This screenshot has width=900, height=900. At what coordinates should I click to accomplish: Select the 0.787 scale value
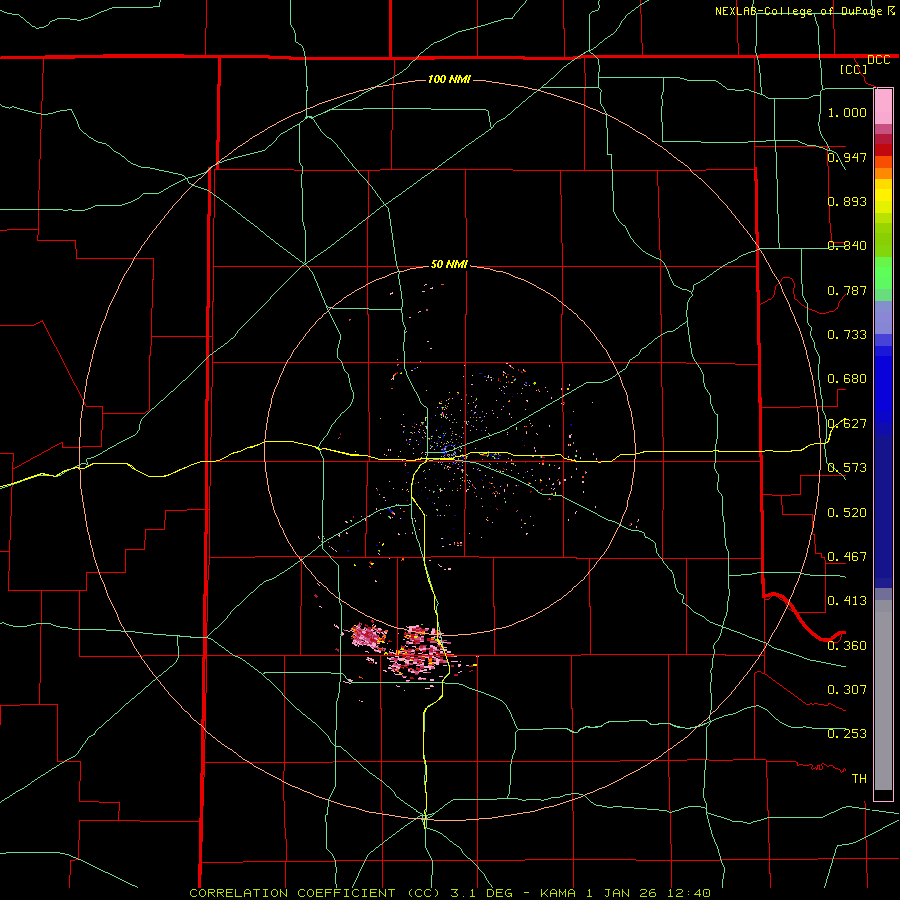[847, 290]
